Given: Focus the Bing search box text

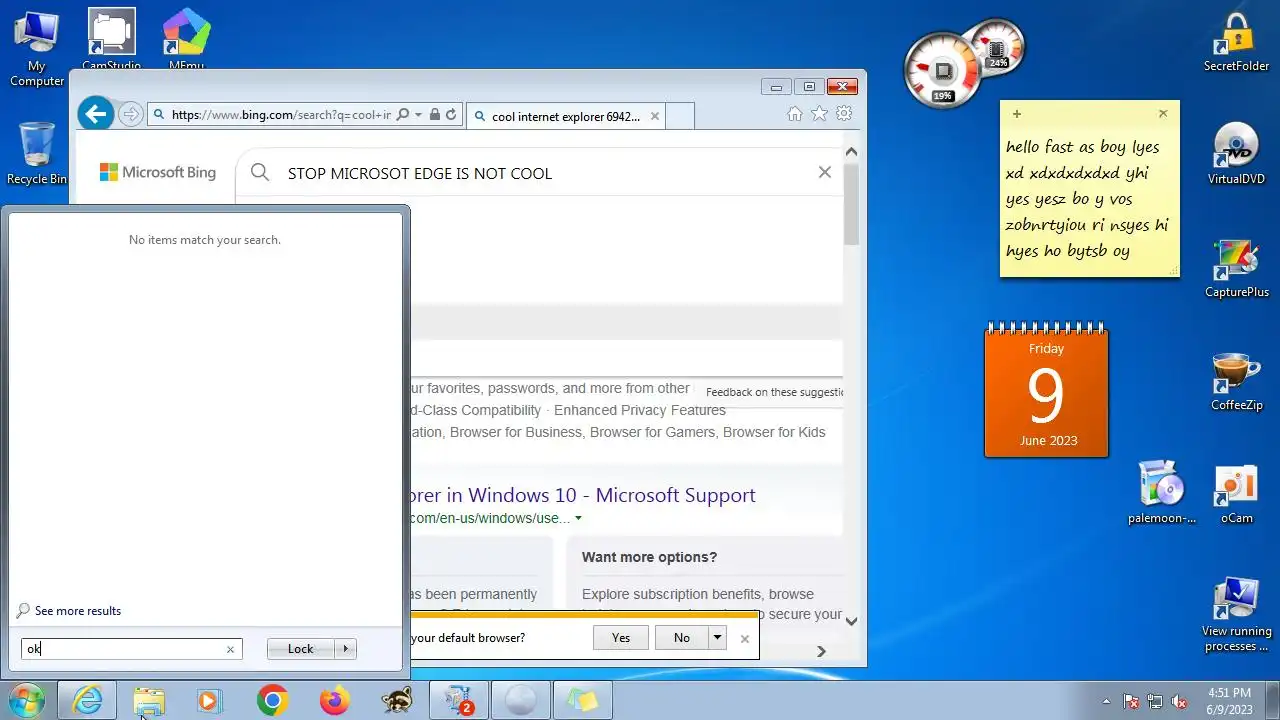Looking at the screenshot, I should (420, 173).
